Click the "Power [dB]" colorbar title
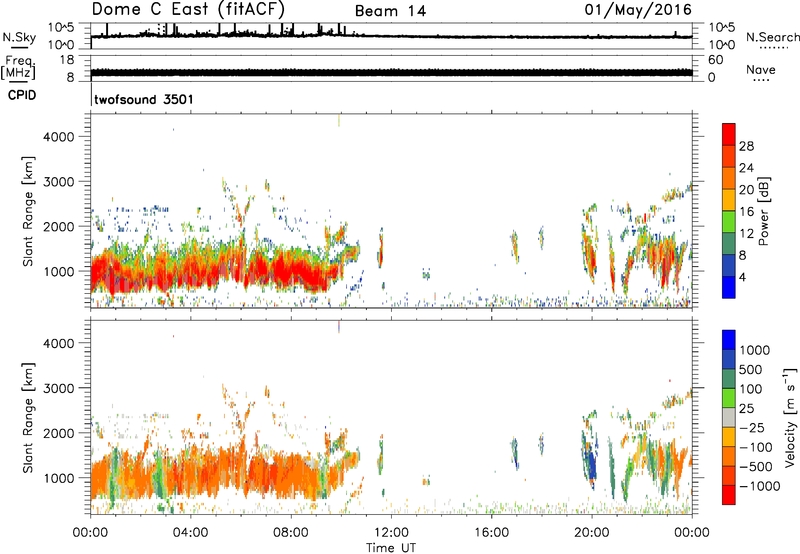The height and width of the screenshot is (554, 800). coord(764,211)
